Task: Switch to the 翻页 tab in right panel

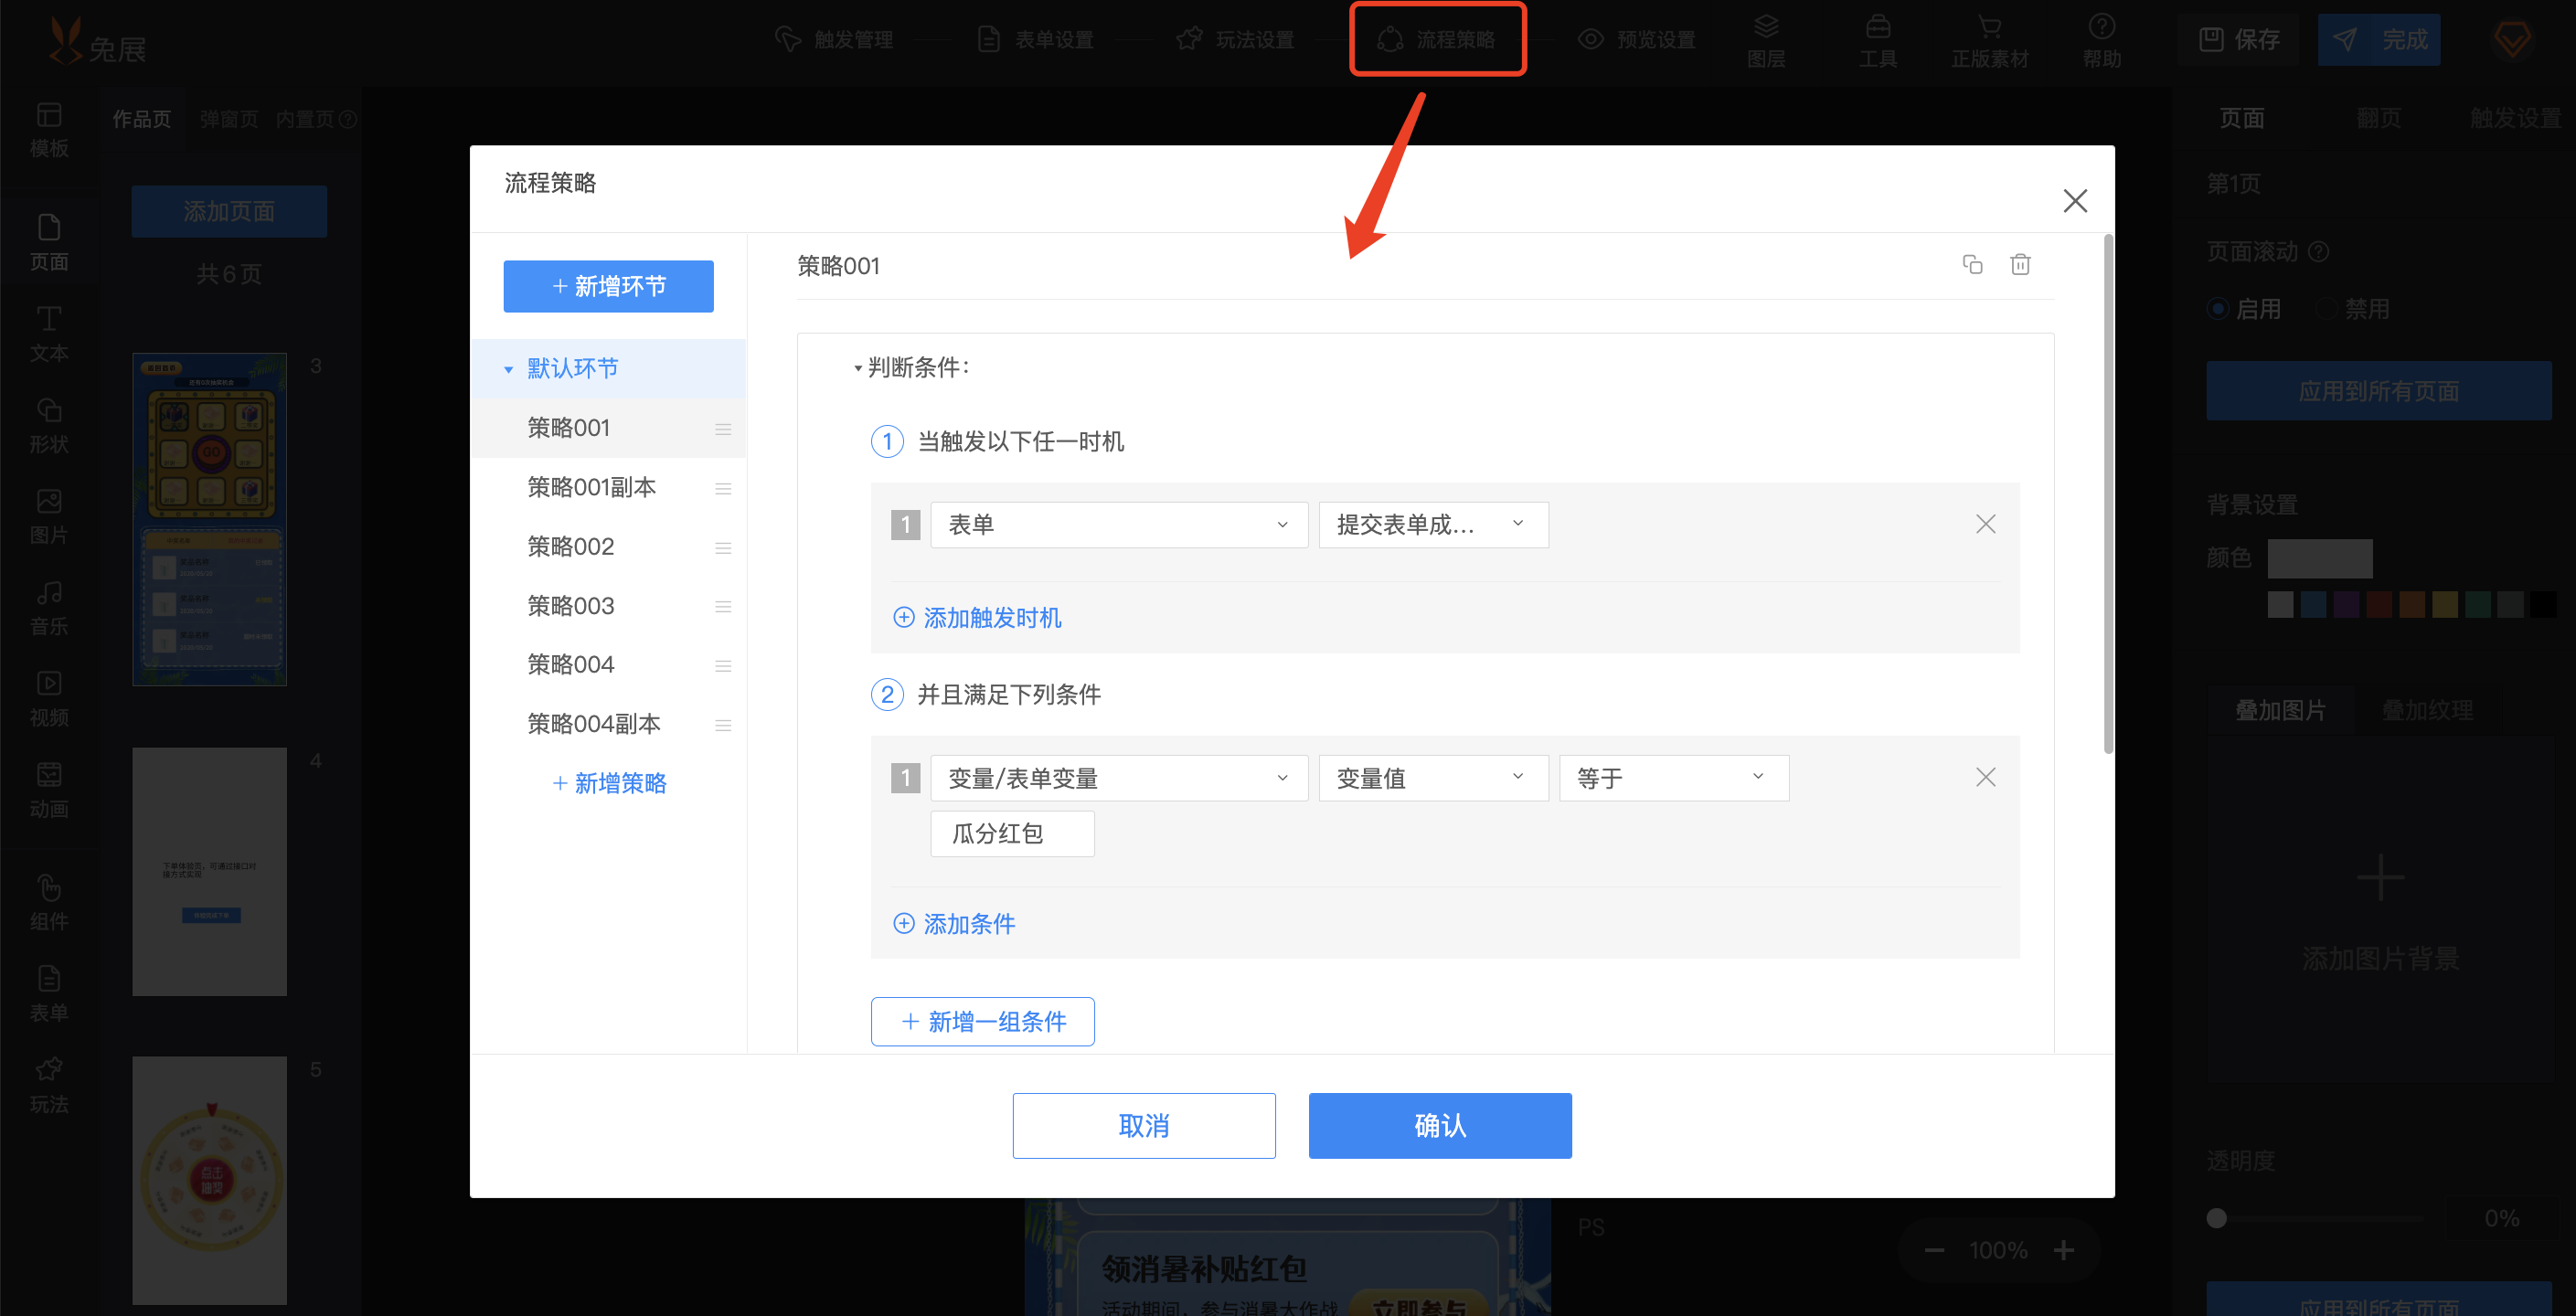Action: (2378, 118)
